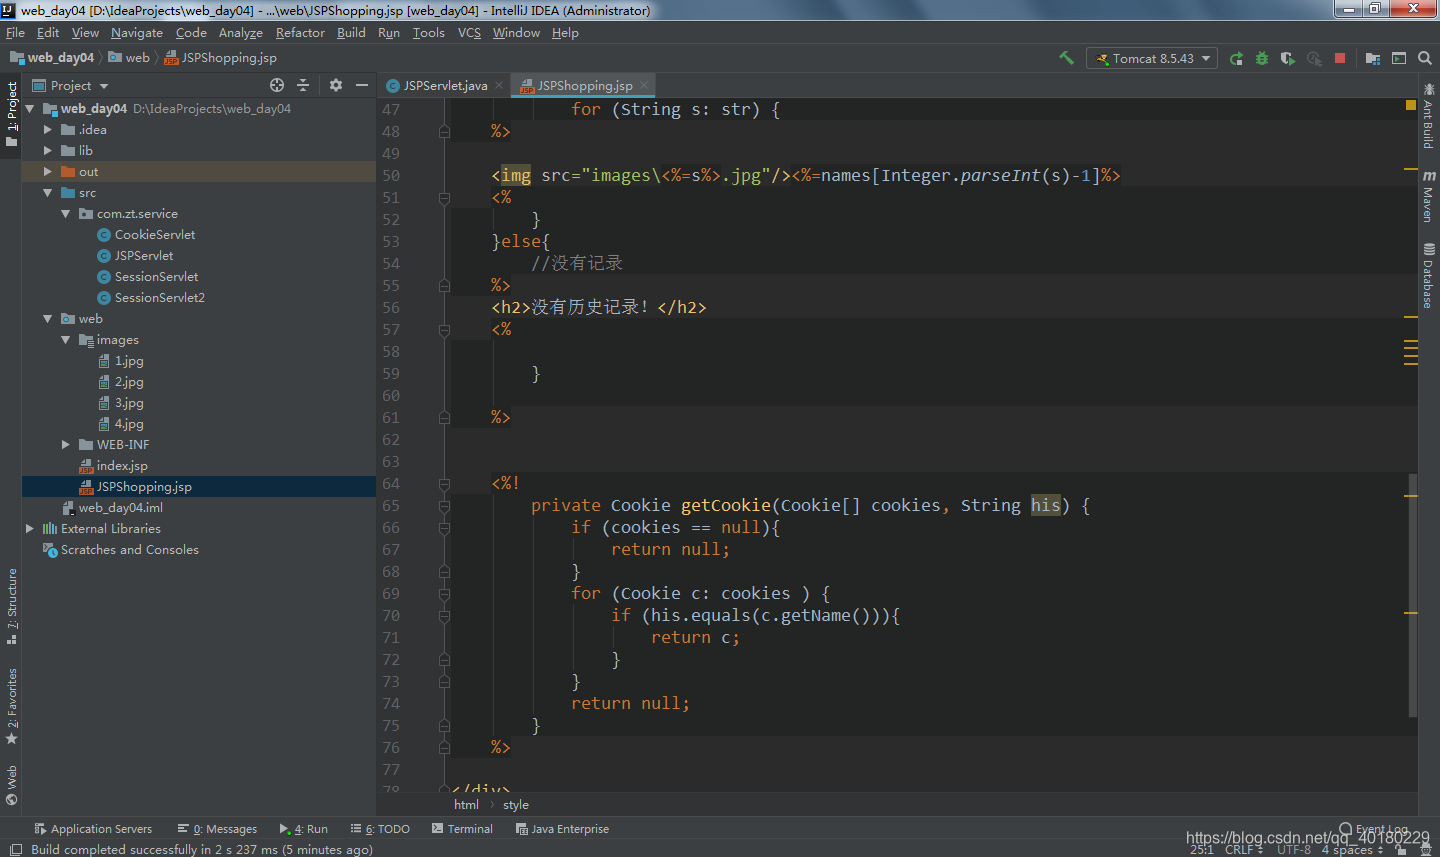Collapse the web_day04 project root node
This screenshot has width=1440, height=857.
tap(30, 108)
